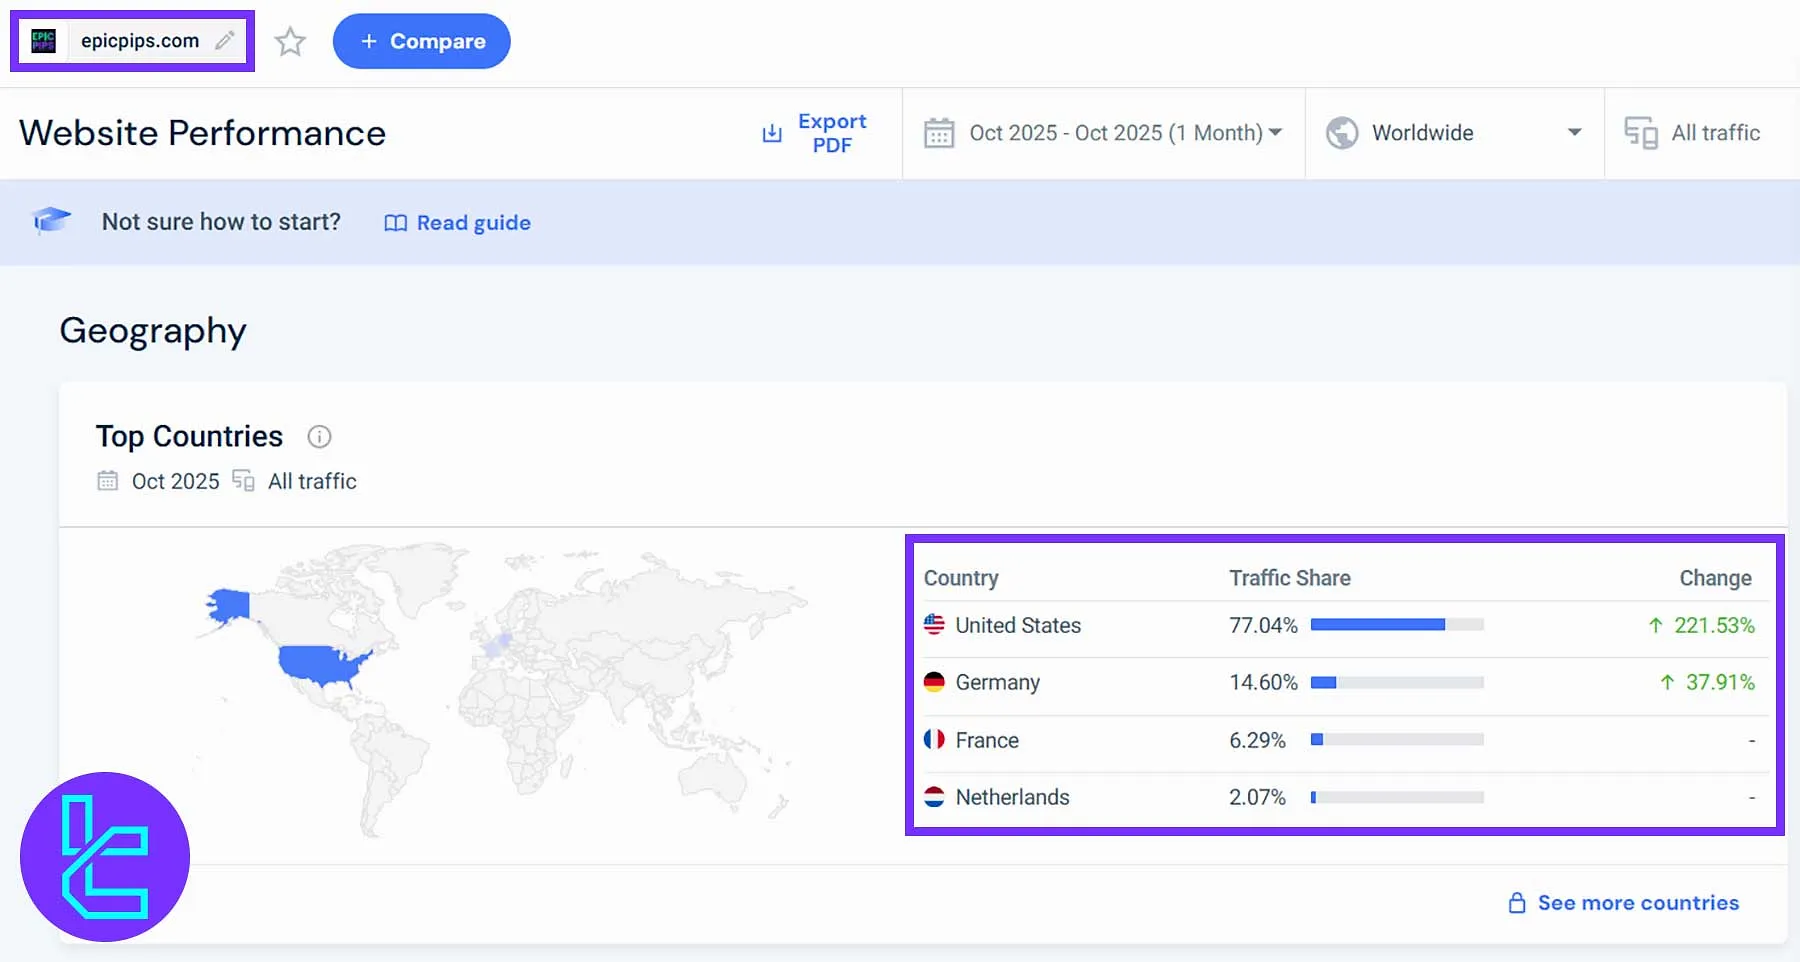
Task: Open the All traffic filter
Action: click(1714, 133)
